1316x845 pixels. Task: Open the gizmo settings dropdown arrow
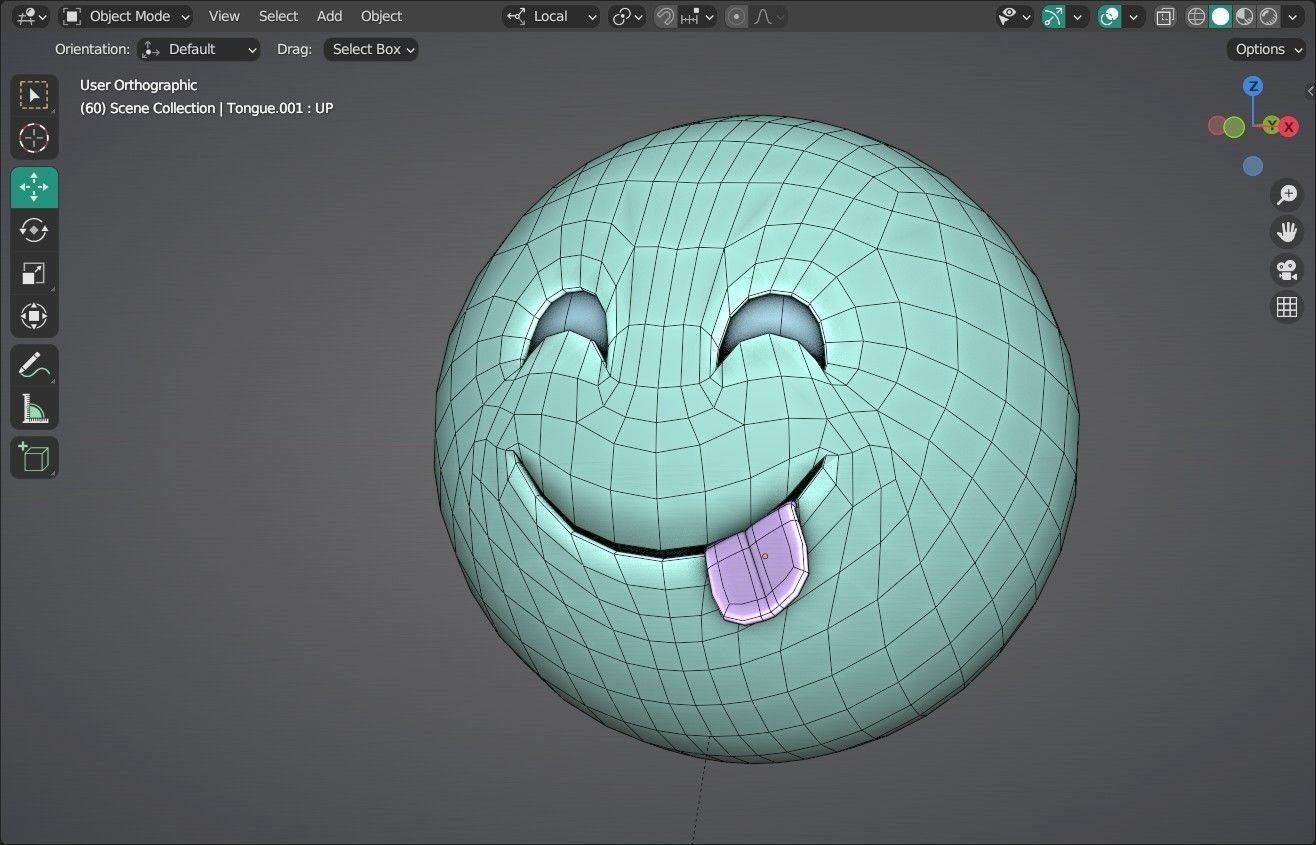pos(1077,16)
